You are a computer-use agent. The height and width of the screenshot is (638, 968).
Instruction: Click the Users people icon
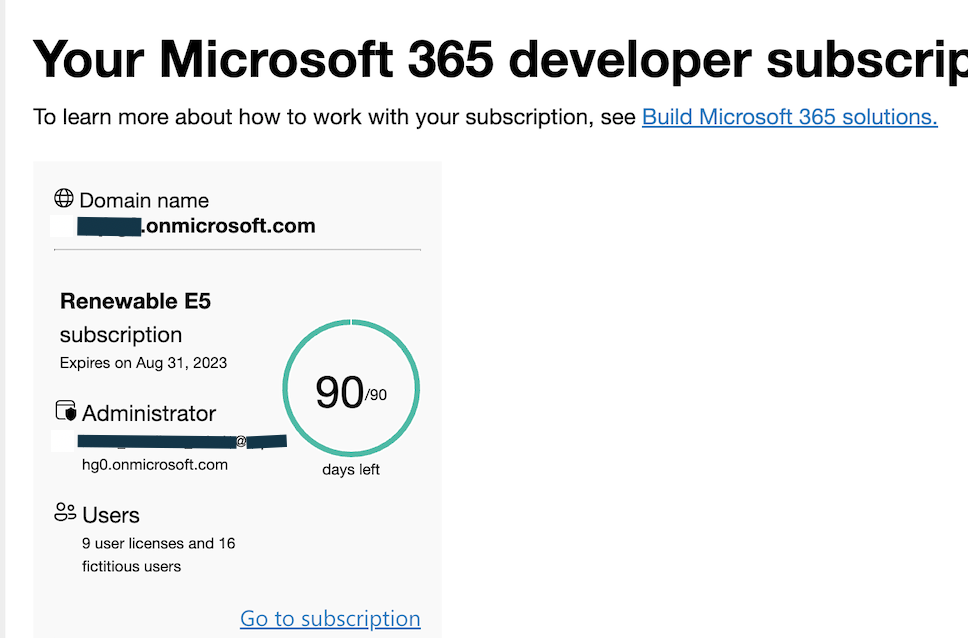[65, 512]
